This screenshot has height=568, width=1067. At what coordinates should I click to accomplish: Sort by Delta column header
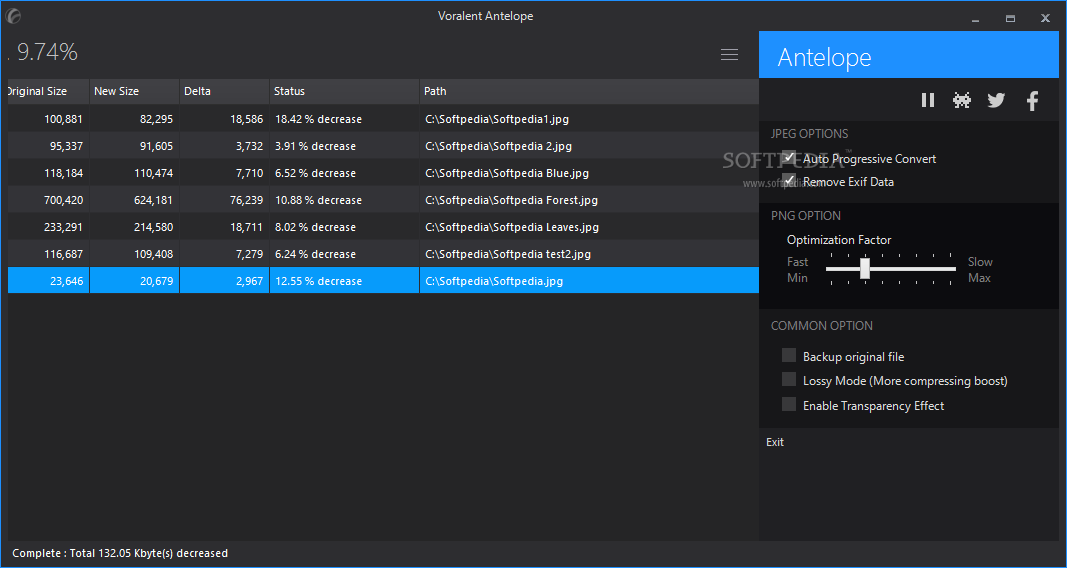coord(225,91)
